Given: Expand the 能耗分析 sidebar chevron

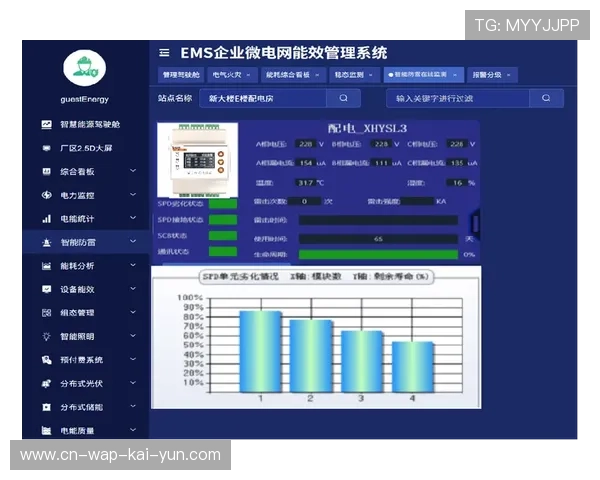Looking at the screenshot, I should [133, 265].
